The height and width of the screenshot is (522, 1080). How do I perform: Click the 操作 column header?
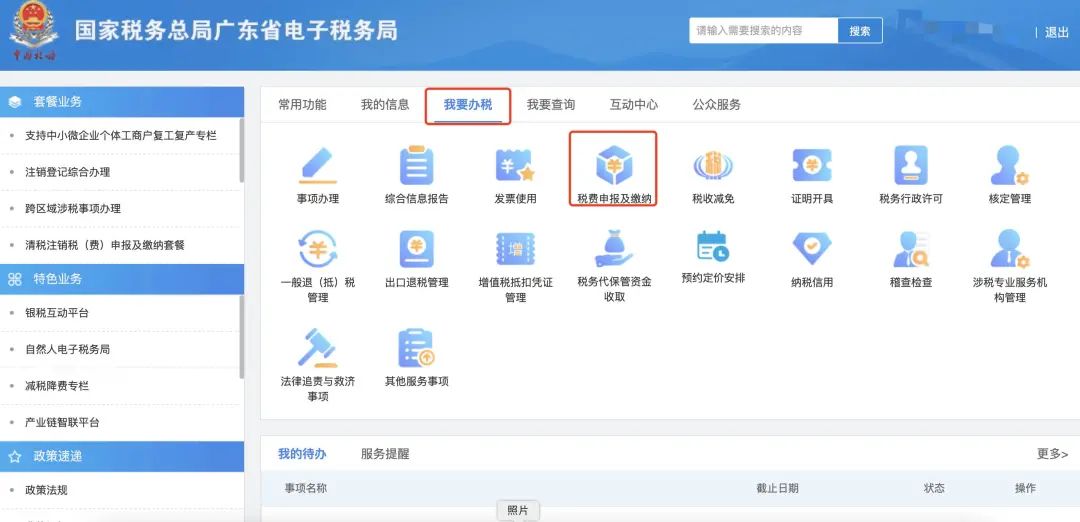pos(1026,488)
